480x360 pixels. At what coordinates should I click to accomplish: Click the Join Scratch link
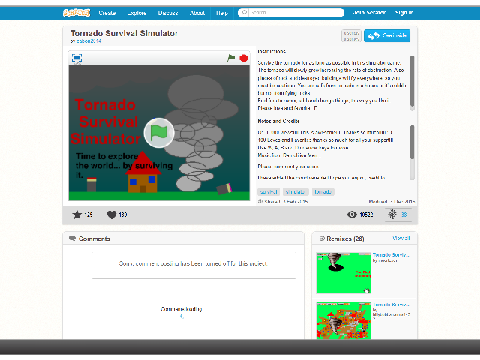(x=369, y=12)
